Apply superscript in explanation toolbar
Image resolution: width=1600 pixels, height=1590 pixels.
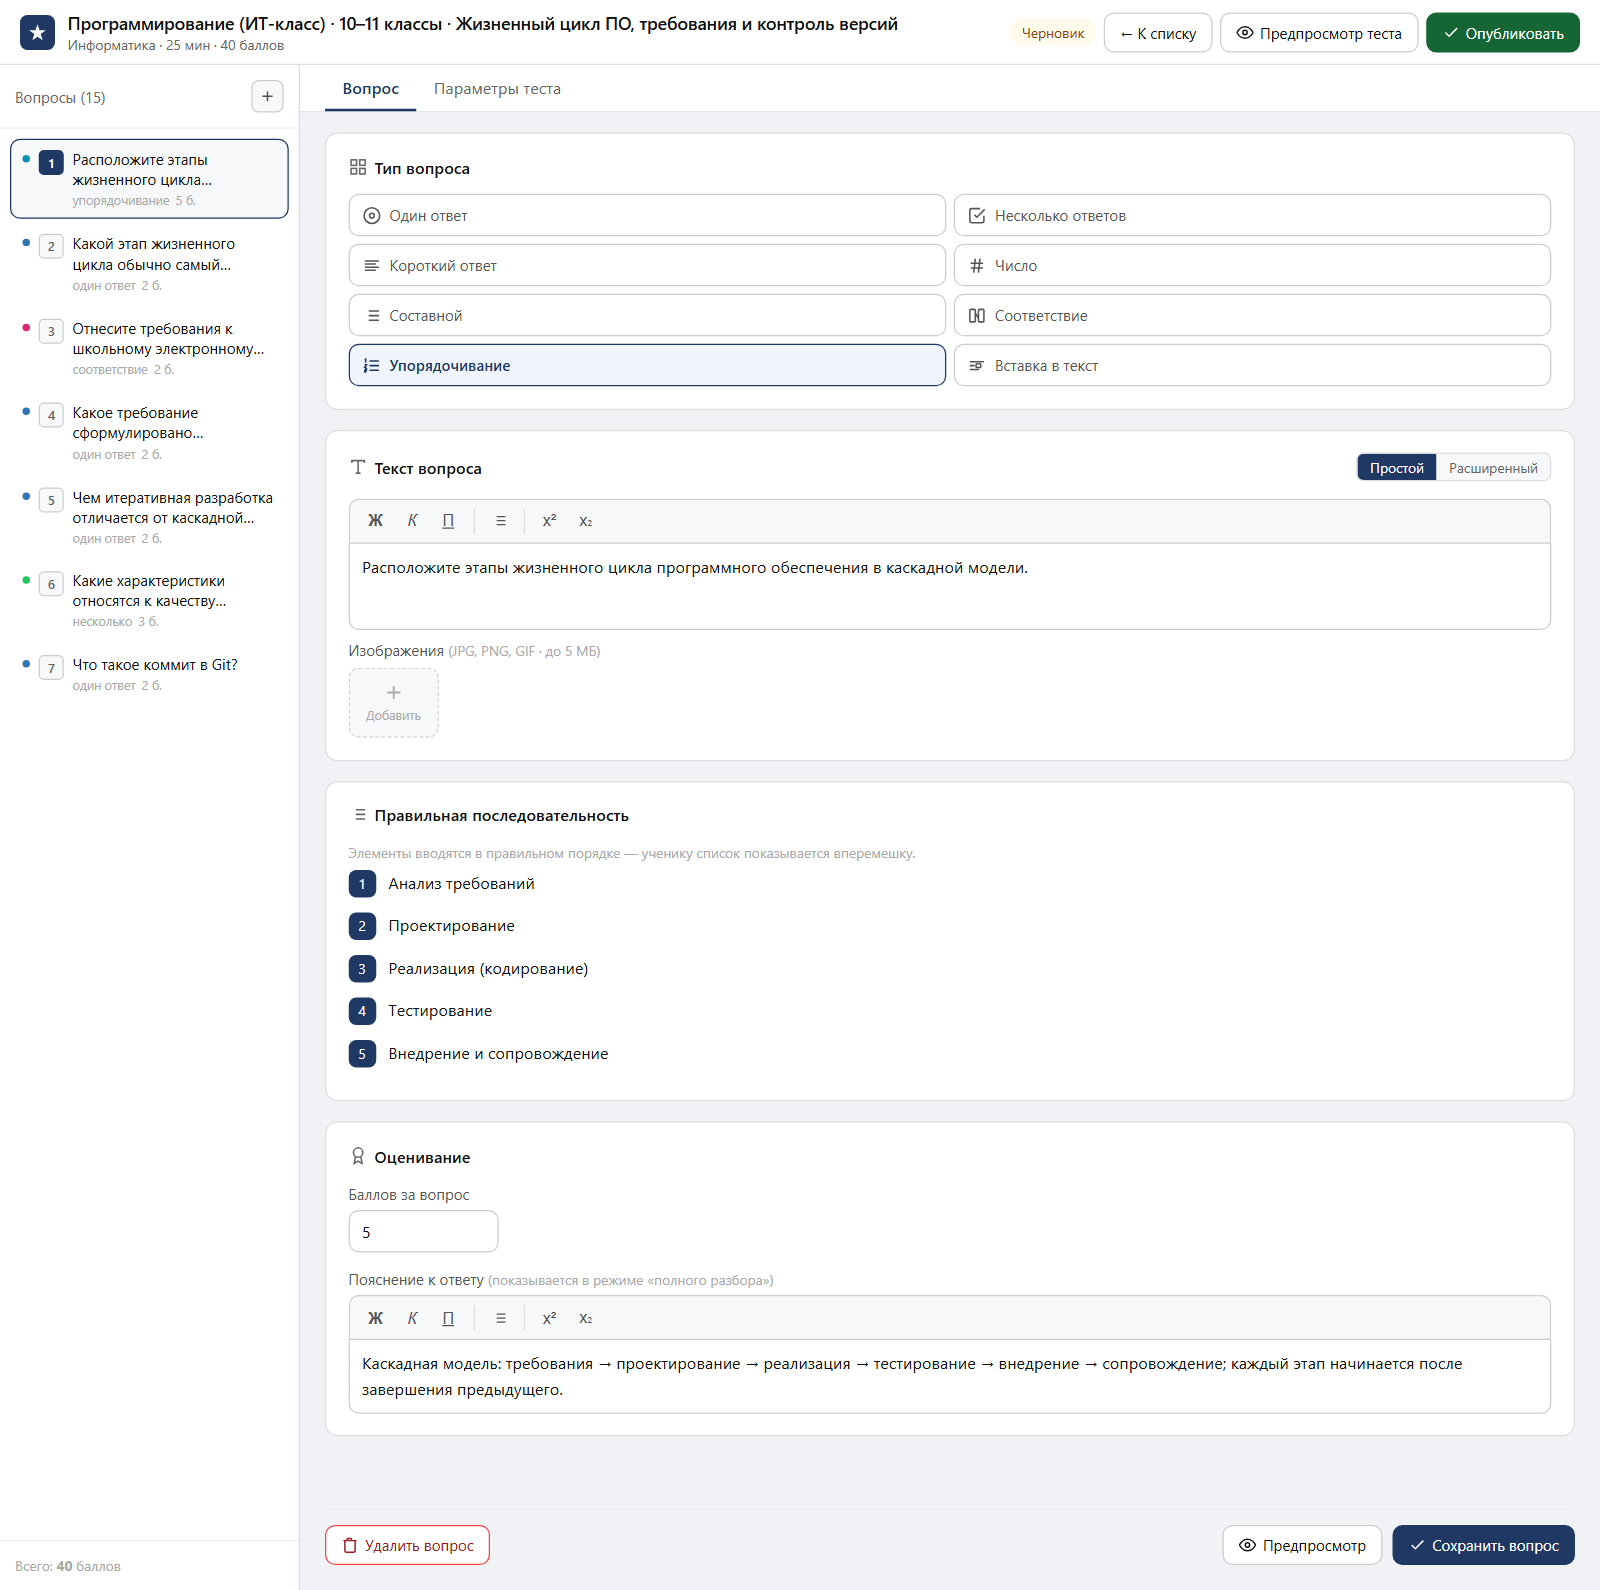tap(549, 1318)
